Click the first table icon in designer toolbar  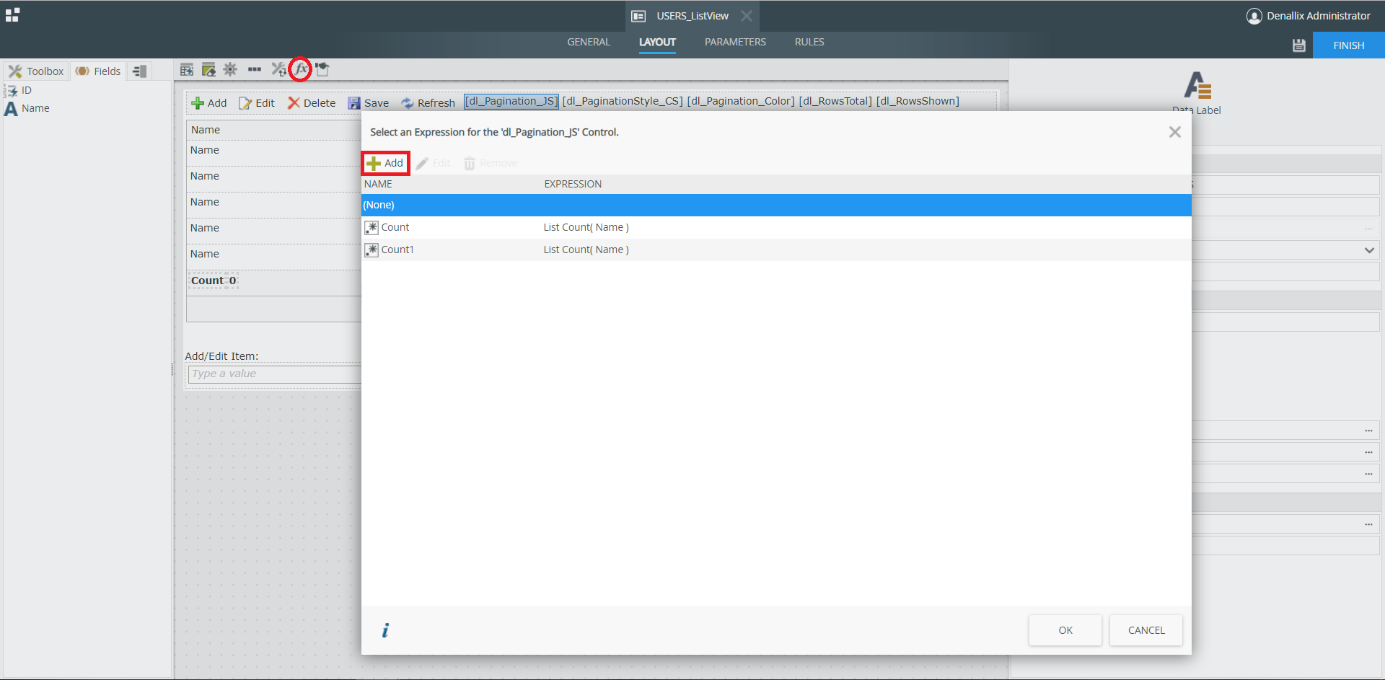pos(186,69)
